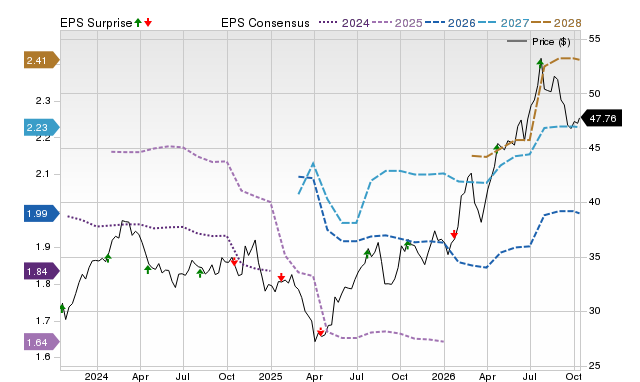This screenshot has height=382, width=640.
Task: Click the green up arrow in EPS Surprise legend
Action: click(x=138, y=22)
